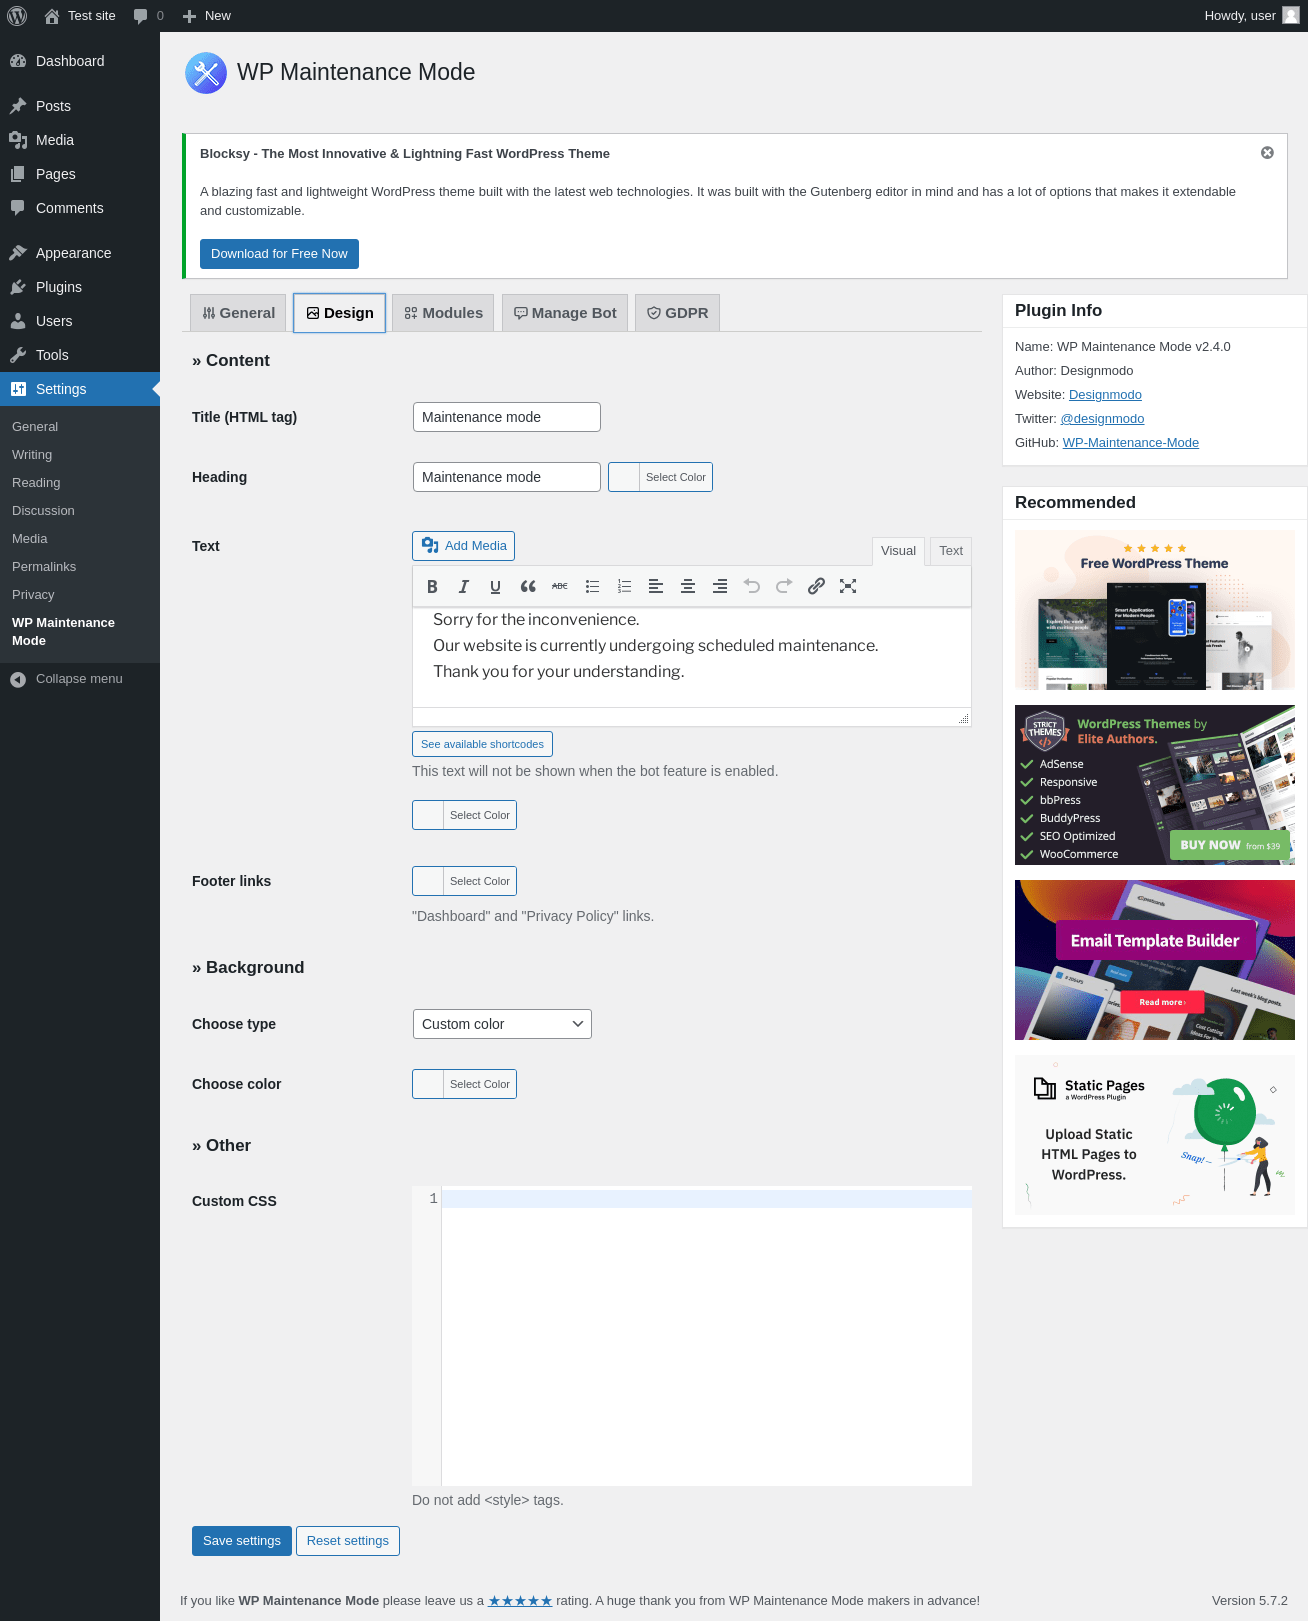Image resolution: width=1308 pixels, height=1621 pixels.
Task: Go to the Manage Bot tab
Action: (x=565, y=313)
